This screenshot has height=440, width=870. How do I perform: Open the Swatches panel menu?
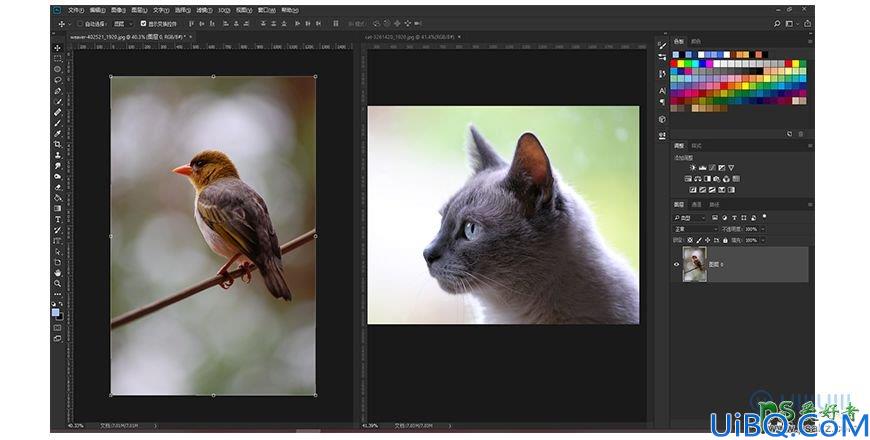pyautogui.click(x=810, y=42)
